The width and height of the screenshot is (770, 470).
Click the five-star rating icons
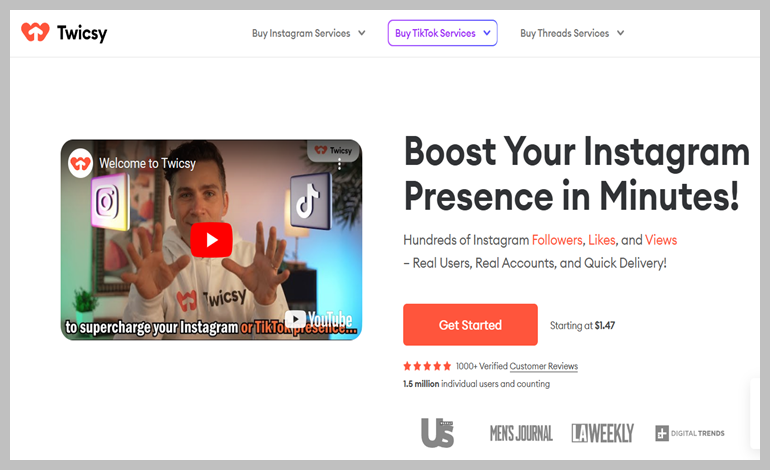tap(427, 366)
